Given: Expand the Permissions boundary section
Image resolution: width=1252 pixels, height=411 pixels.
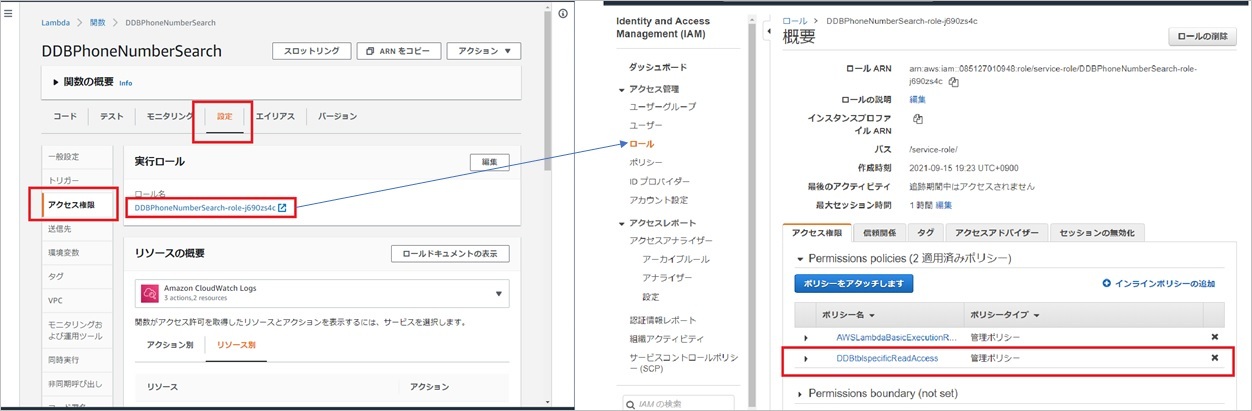Looking at the screenshot, I should coord(800,394).
